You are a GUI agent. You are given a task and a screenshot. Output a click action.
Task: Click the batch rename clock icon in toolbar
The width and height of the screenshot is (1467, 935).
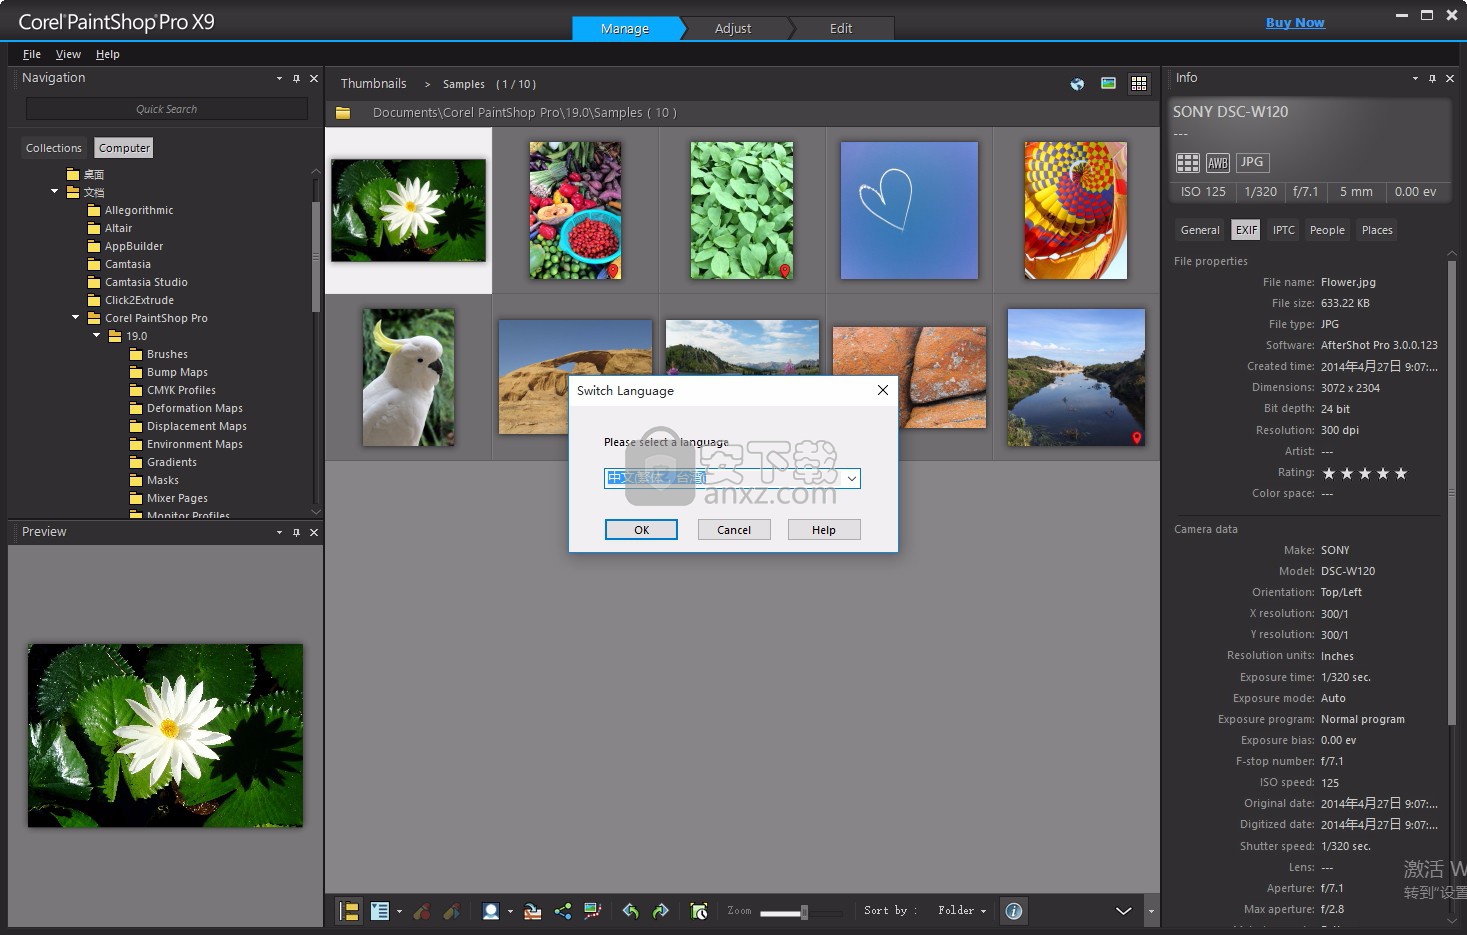pos(699,911)
